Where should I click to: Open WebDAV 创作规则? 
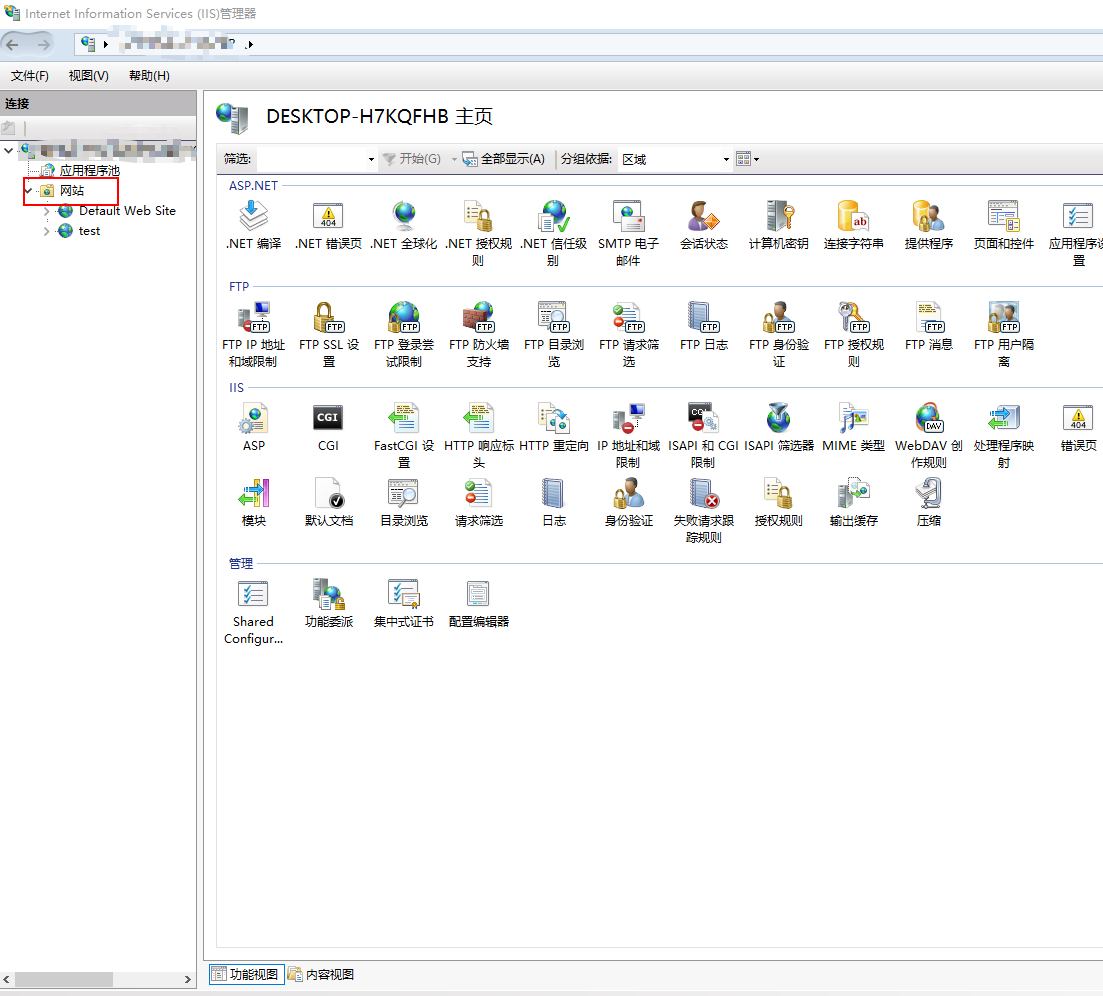click(x=929, y=435)
